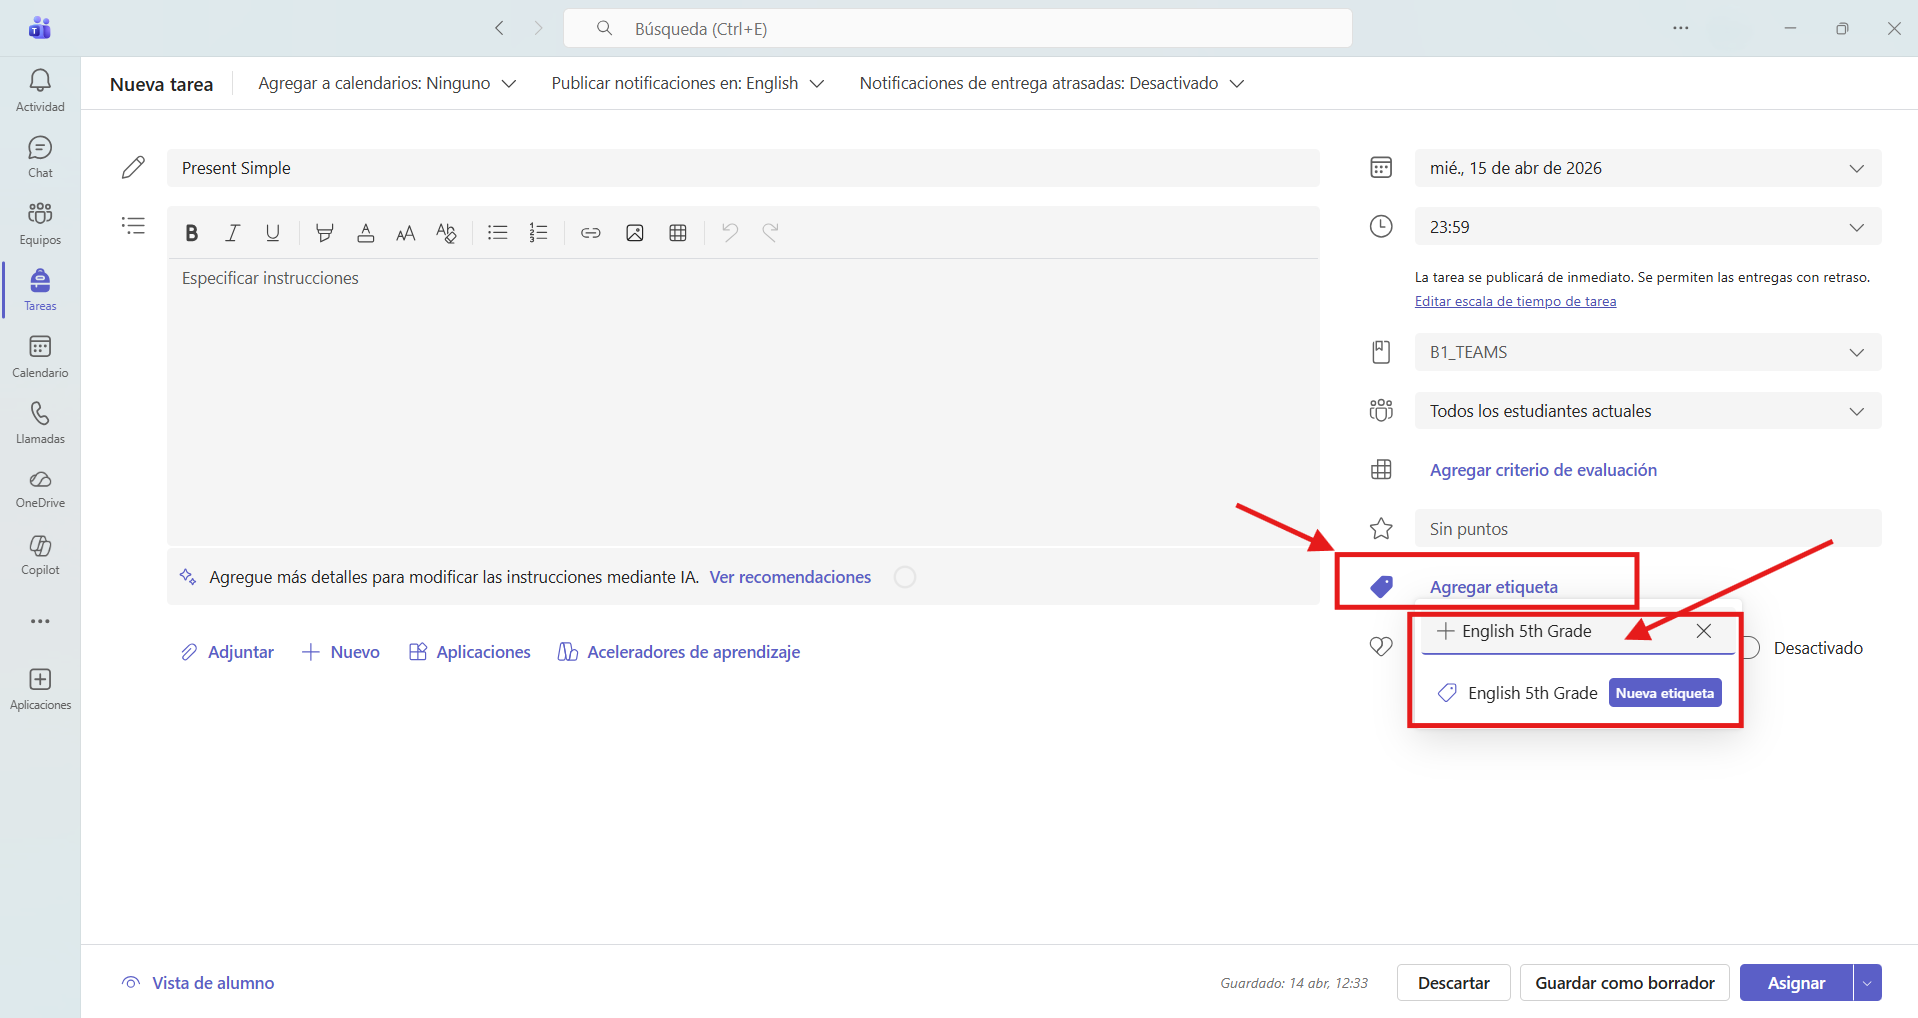This screenshot has height=1018, width=1918.
Task: Insert an image into instructions
Action: (634, 233)
